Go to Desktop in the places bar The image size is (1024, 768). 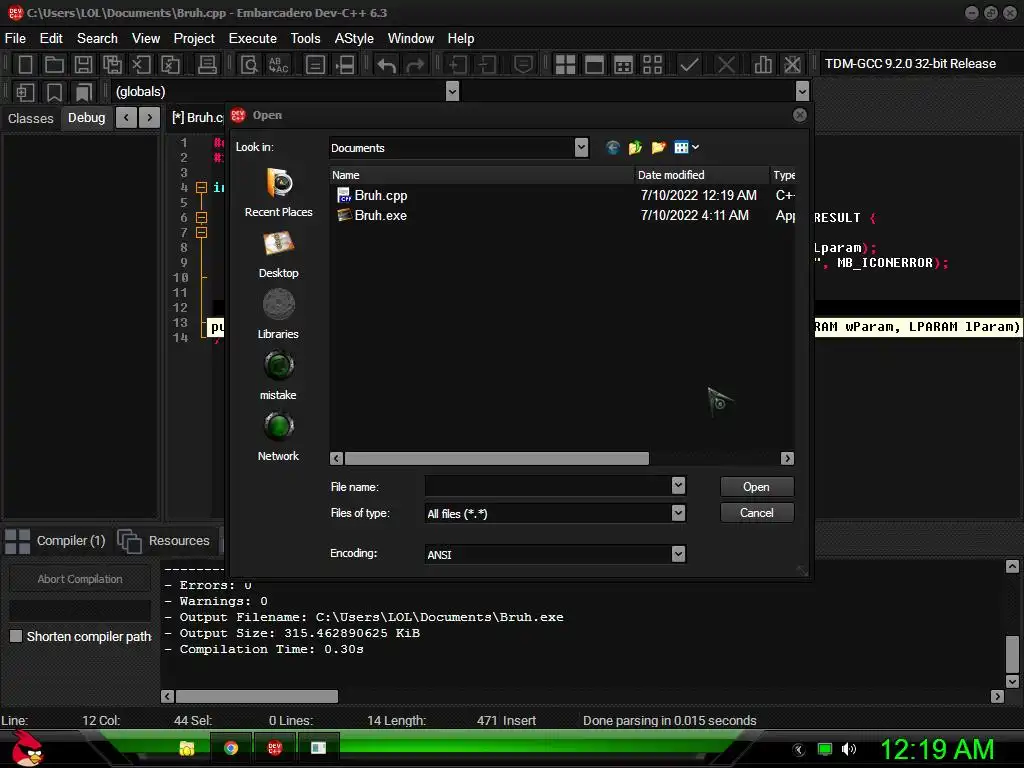click(x=278, y=254)
